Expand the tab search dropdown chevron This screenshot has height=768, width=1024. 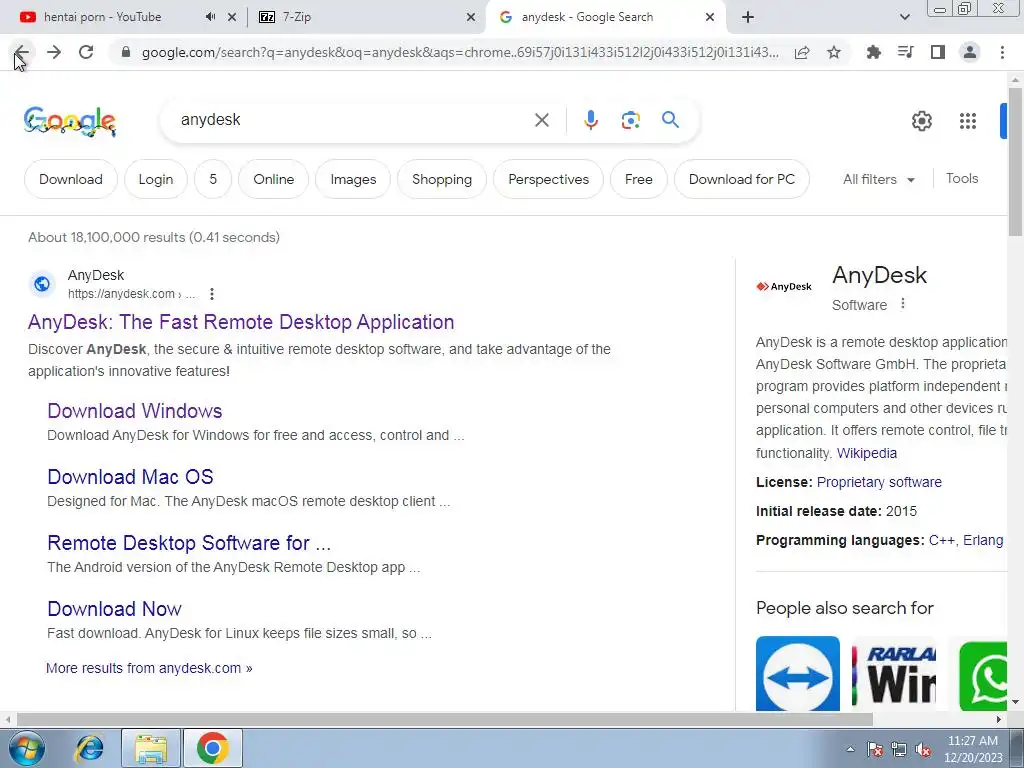click(x=904, y=17)
